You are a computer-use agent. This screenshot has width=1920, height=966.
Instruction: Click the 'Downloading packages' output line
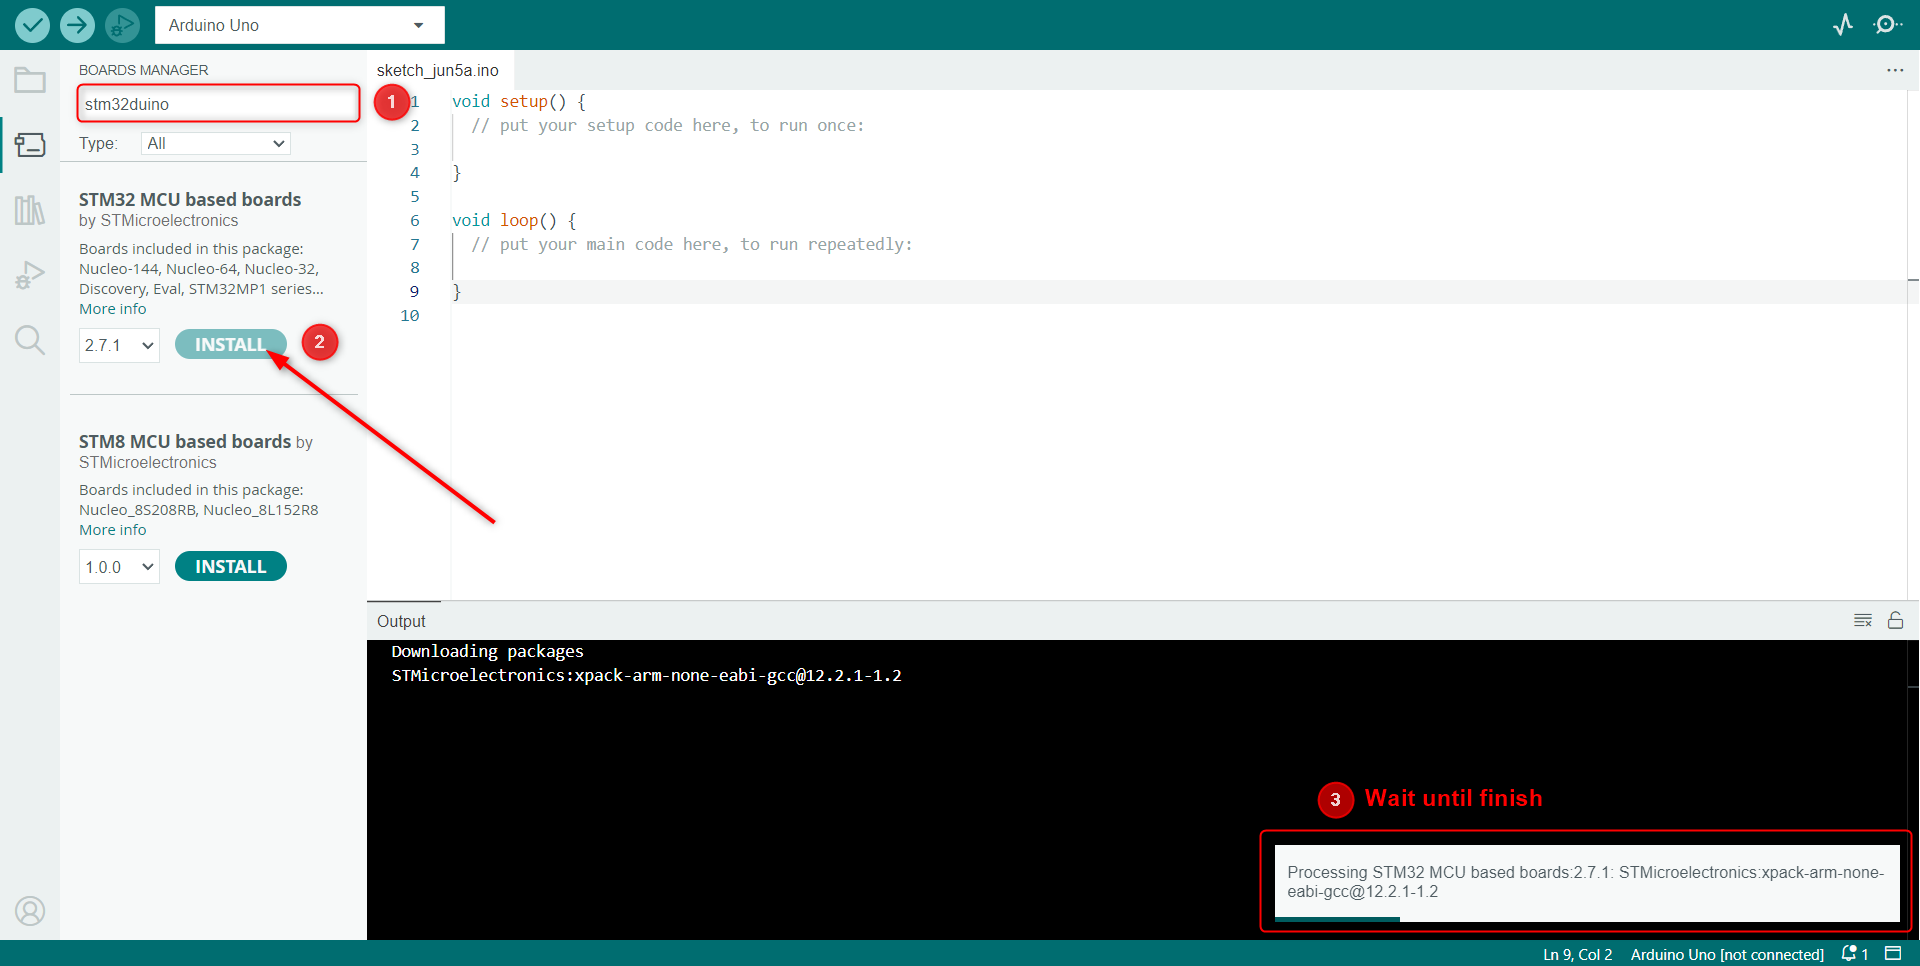[x=487, y=651]
